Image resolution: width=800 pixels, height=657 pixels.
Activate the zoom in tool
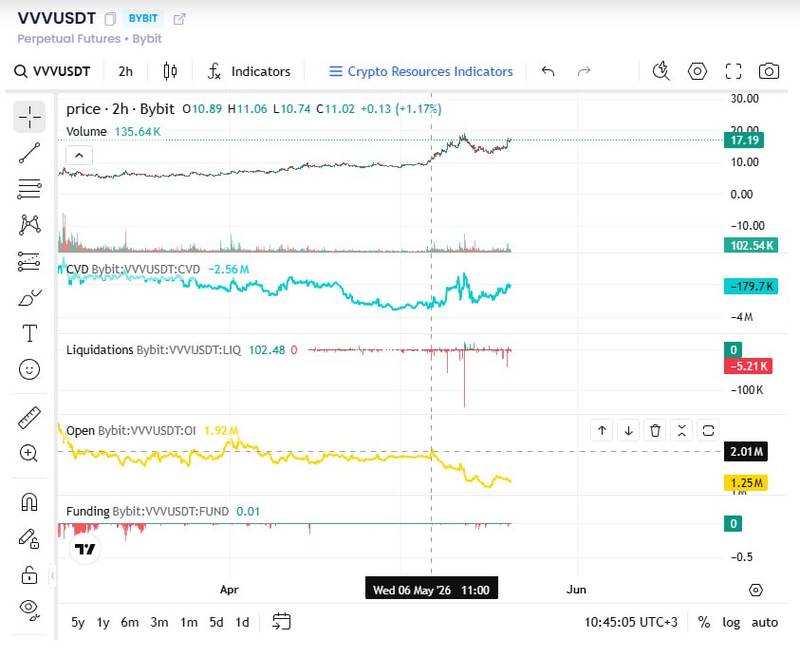click(x=29, y=452)
